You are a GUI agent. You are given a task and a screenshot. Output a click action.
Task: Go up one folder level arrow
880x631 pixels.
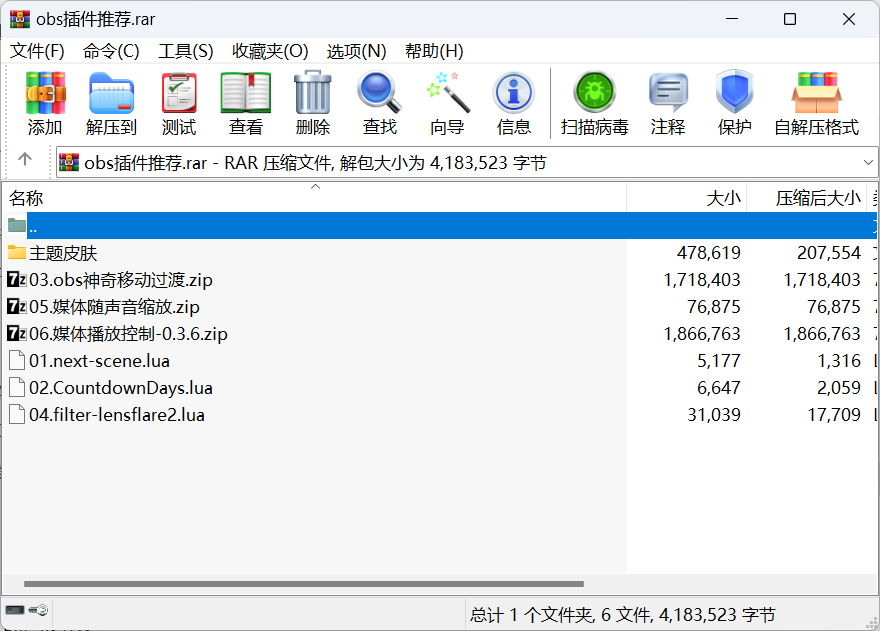click(25, 160)
